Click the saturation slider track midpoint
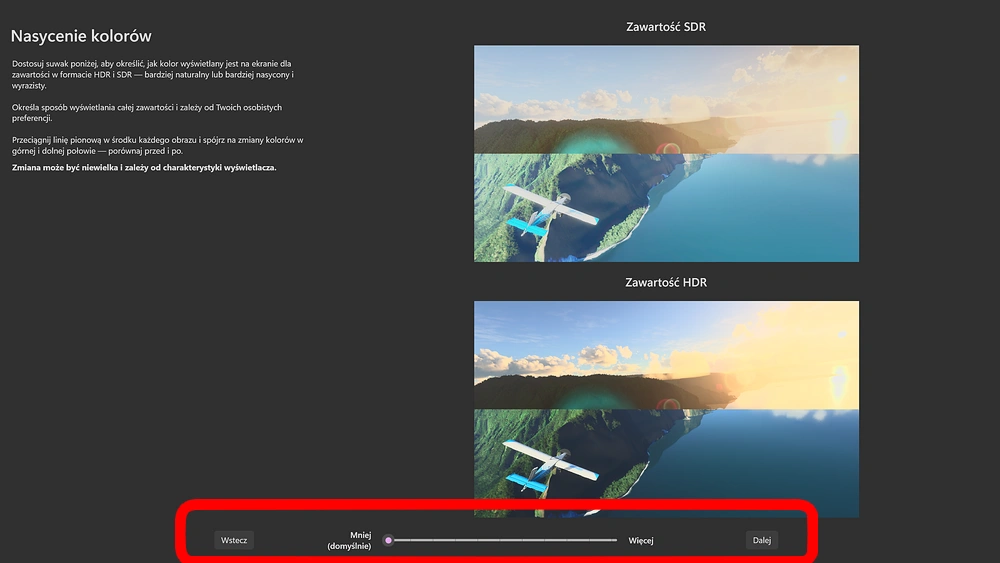Viewport: 1000px width, 563px height. coord(502,540)
